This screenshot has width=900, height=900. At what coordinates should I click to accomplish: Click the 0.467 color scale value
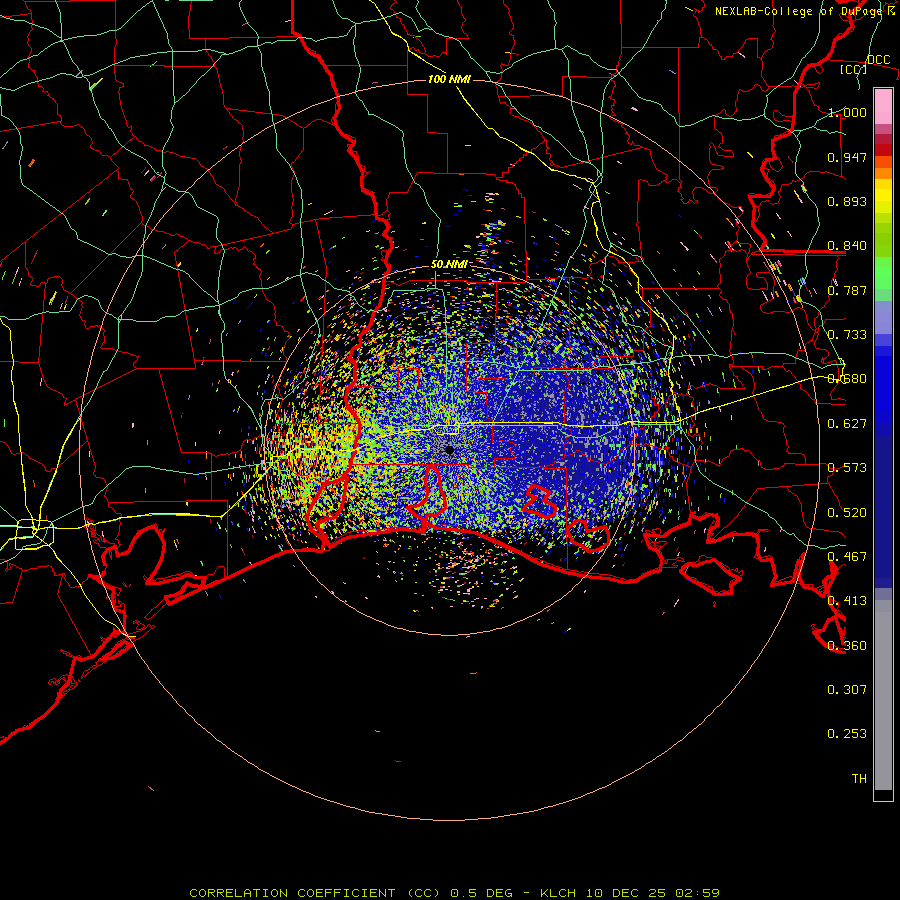pos(847,557)
